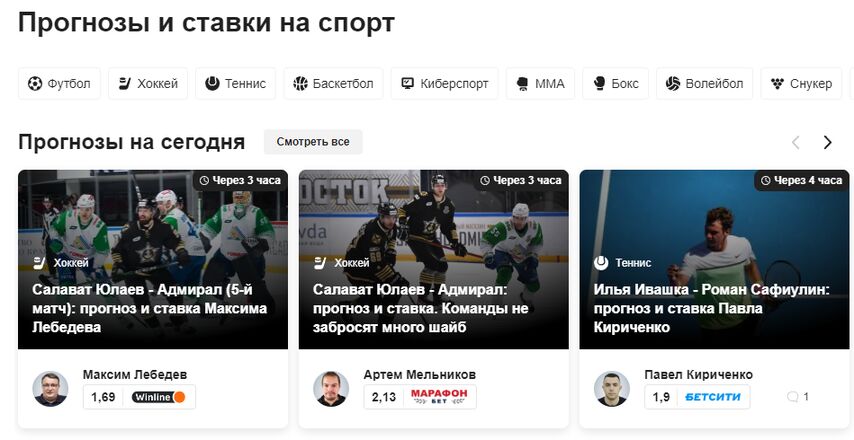Show next forecasts with right arrow
The image size is (854, 440).
827,142
